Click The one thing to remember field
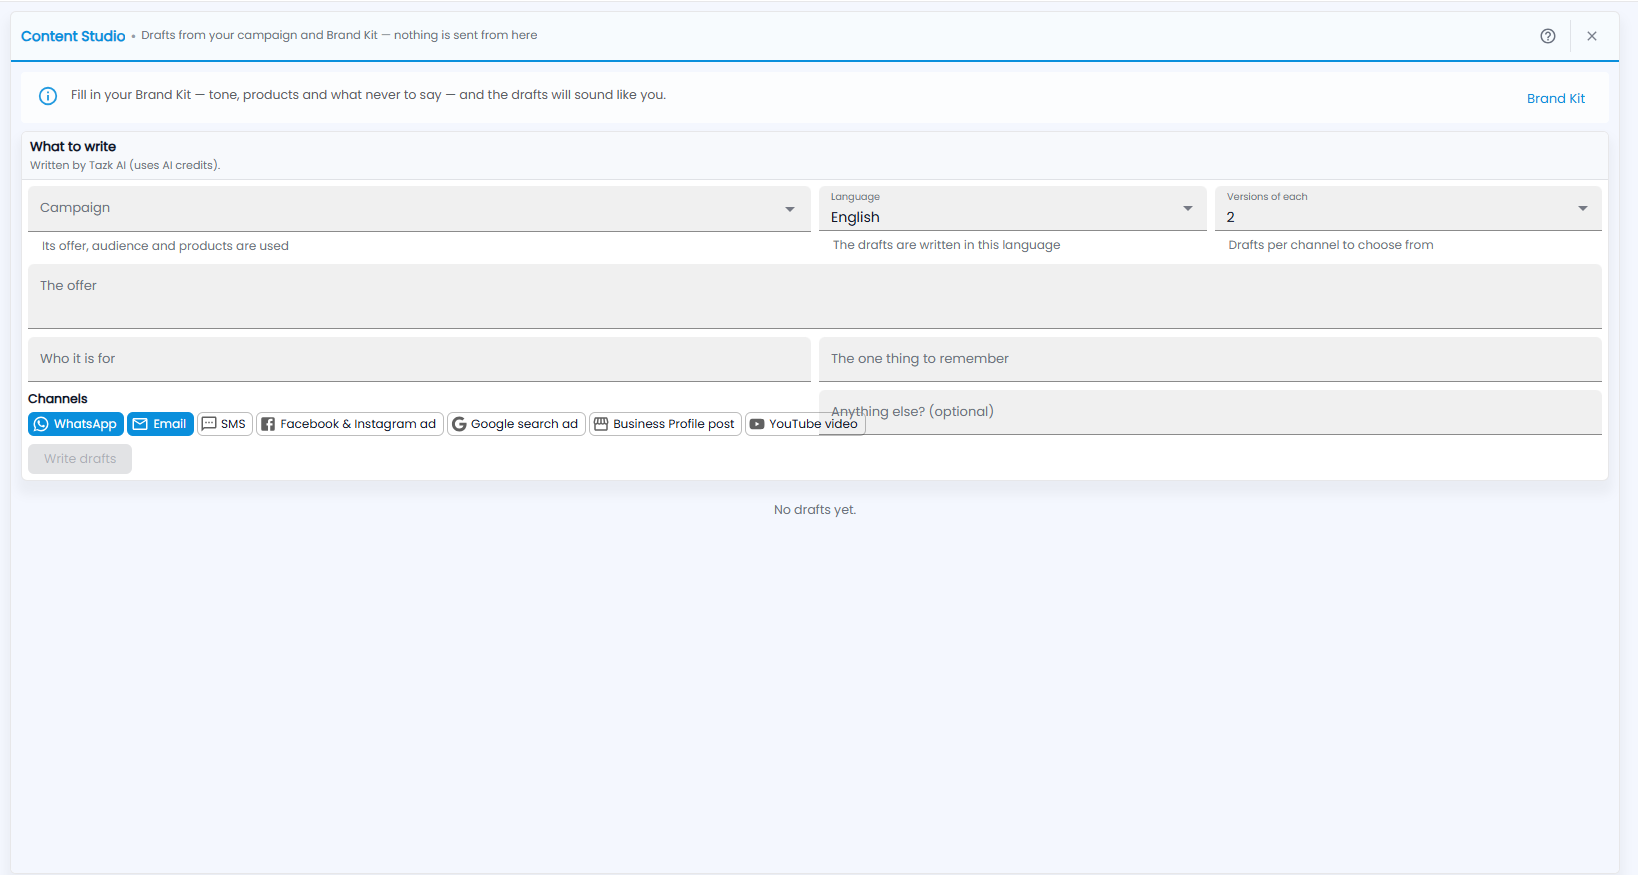 (1210, 359)
